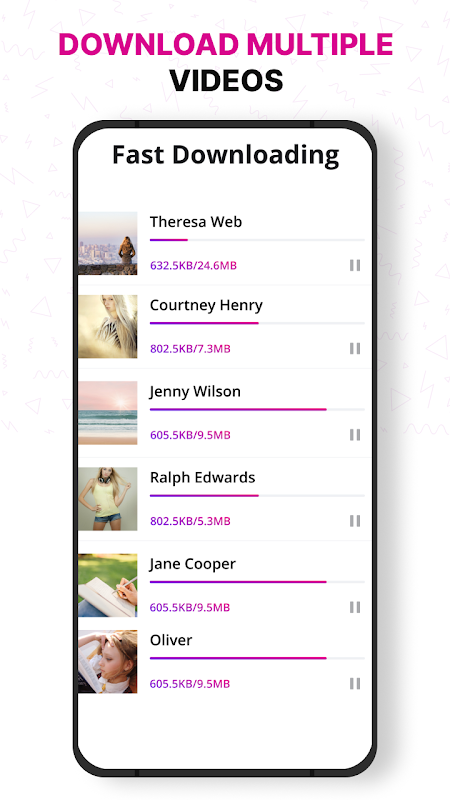450x800 pixels.
Task: Open Theresa Web video thumbnail
Action: coord(108,243)
